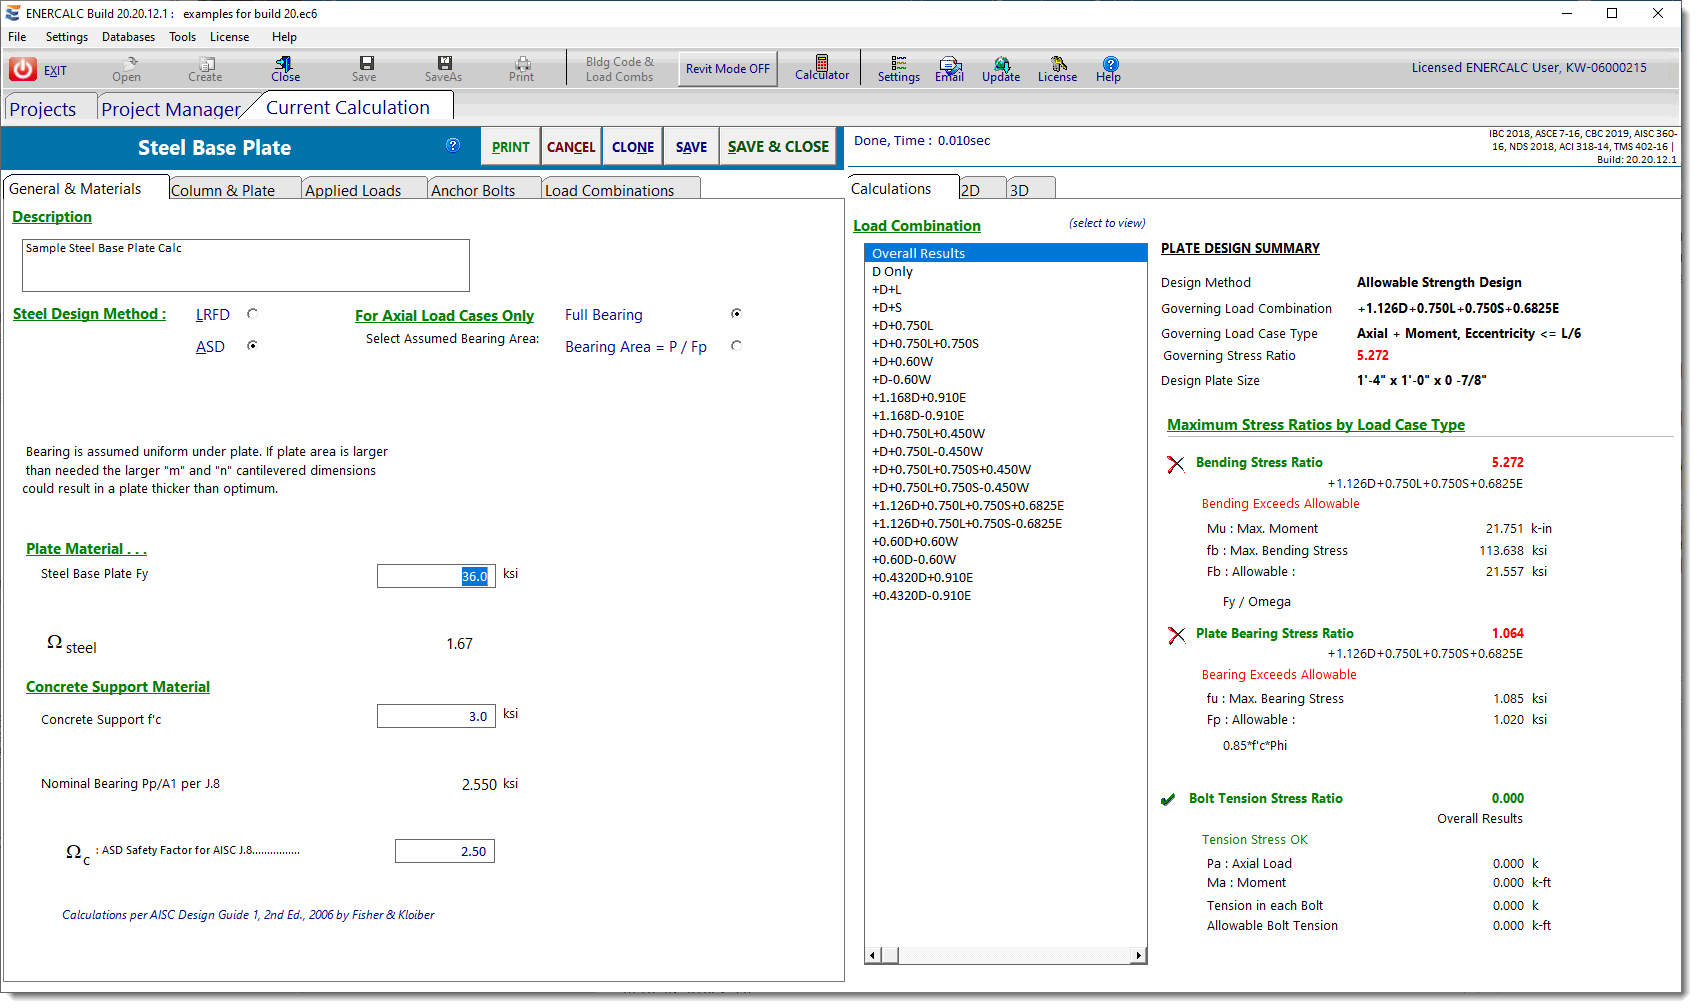Open the Databases menu
This screenshot has height=1008, width=1697.
coord(128,37)
